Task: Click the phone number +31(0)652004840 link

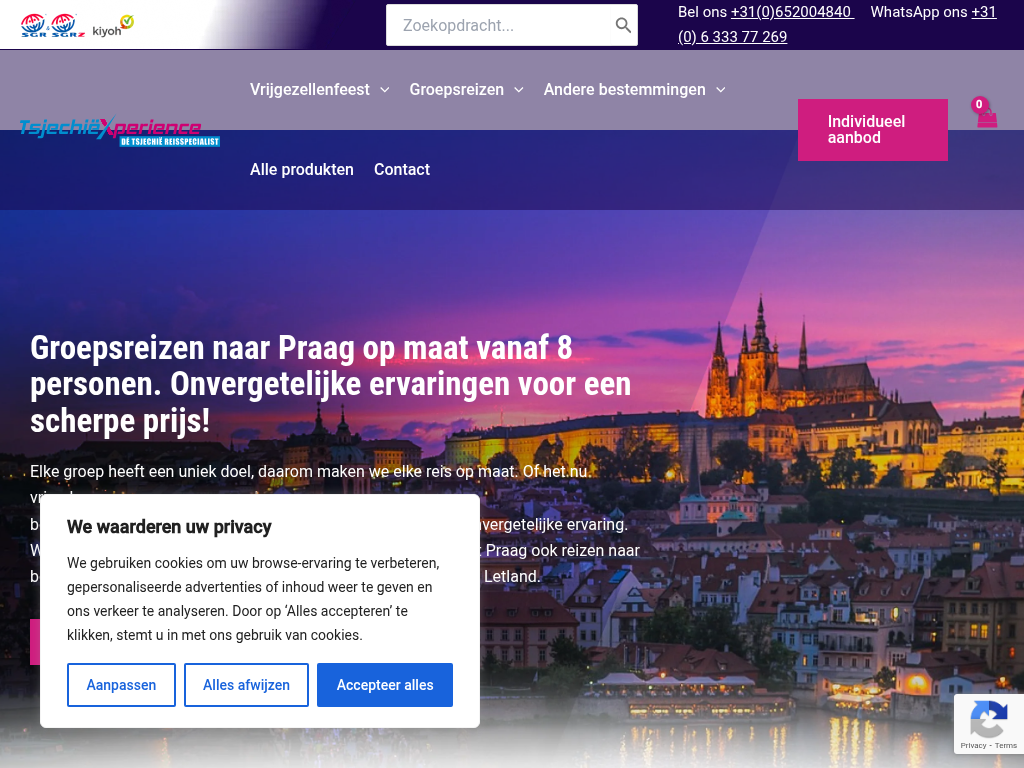Action: (791, 12)
